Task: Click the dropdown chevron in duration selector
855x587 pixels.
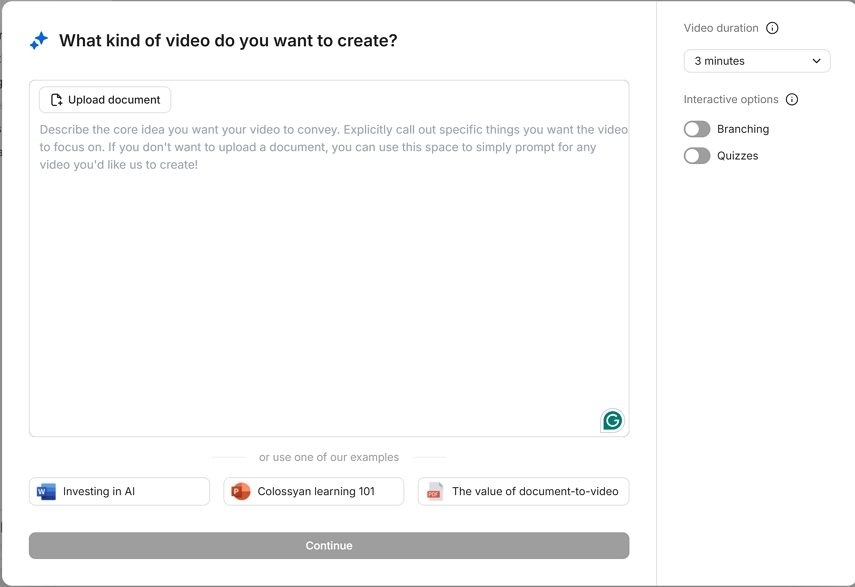Action: (816, 61)
